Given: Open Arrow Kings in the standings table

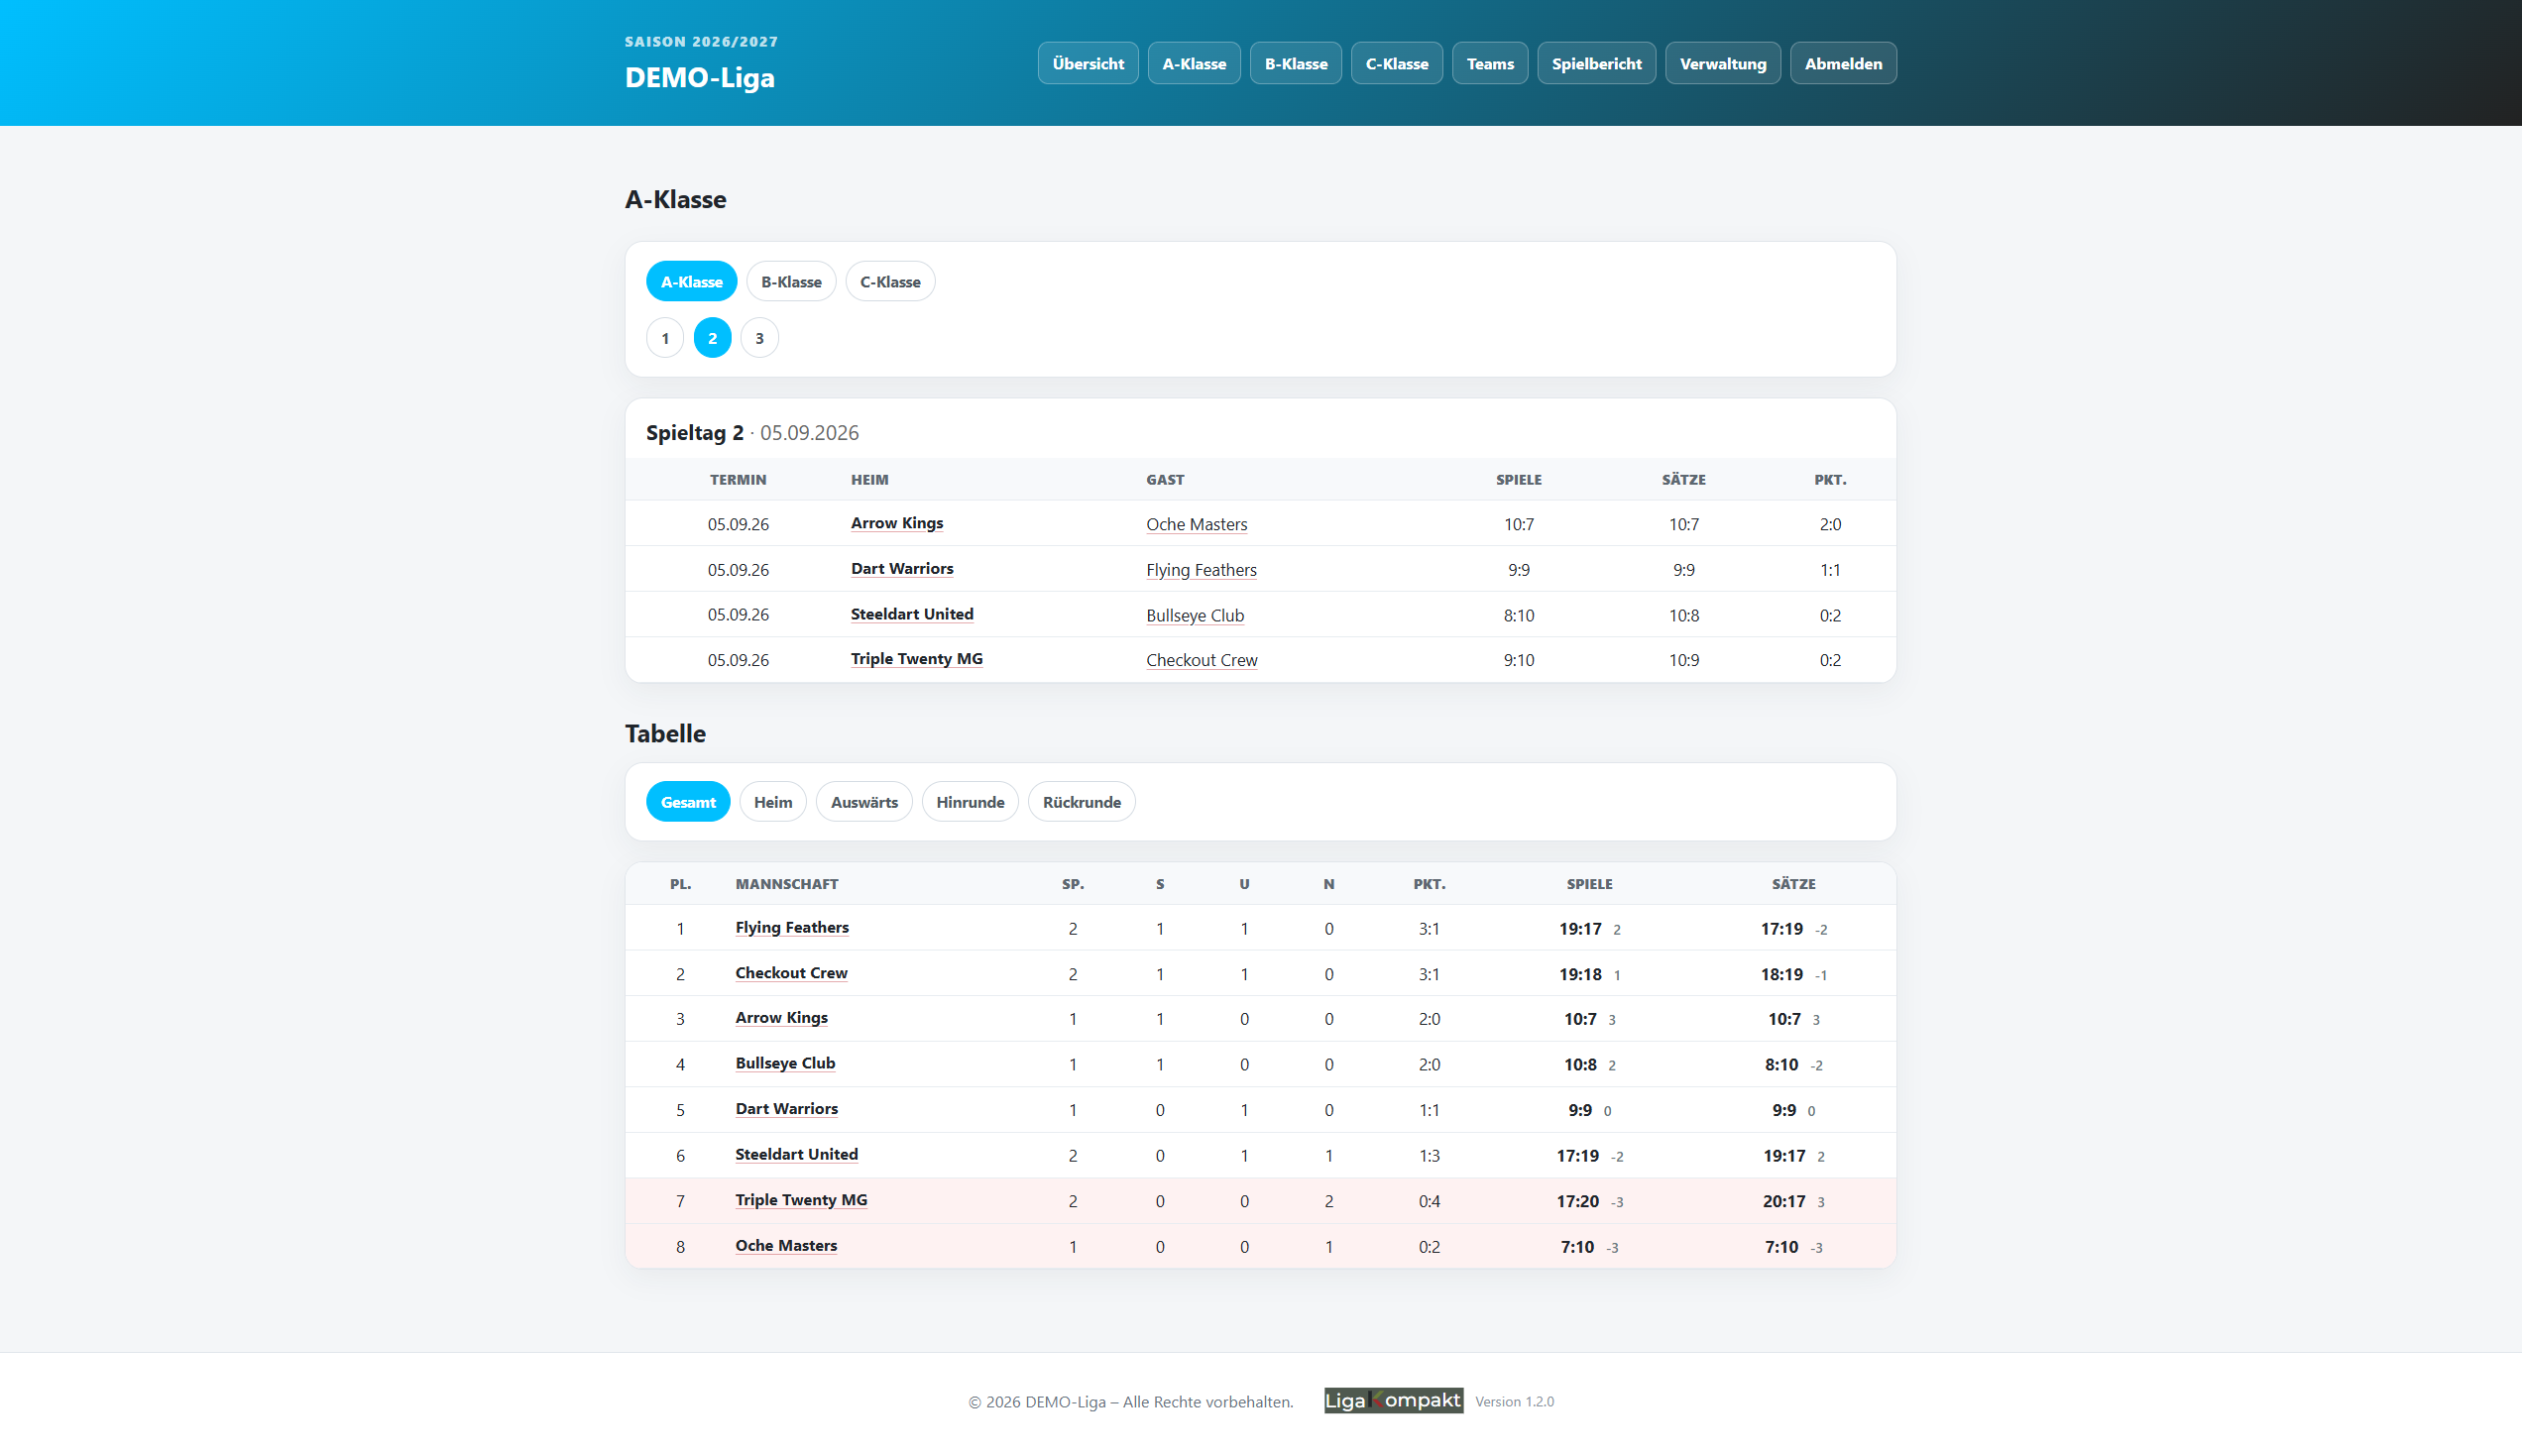Looking at the screenshot, I should 781,1018.
